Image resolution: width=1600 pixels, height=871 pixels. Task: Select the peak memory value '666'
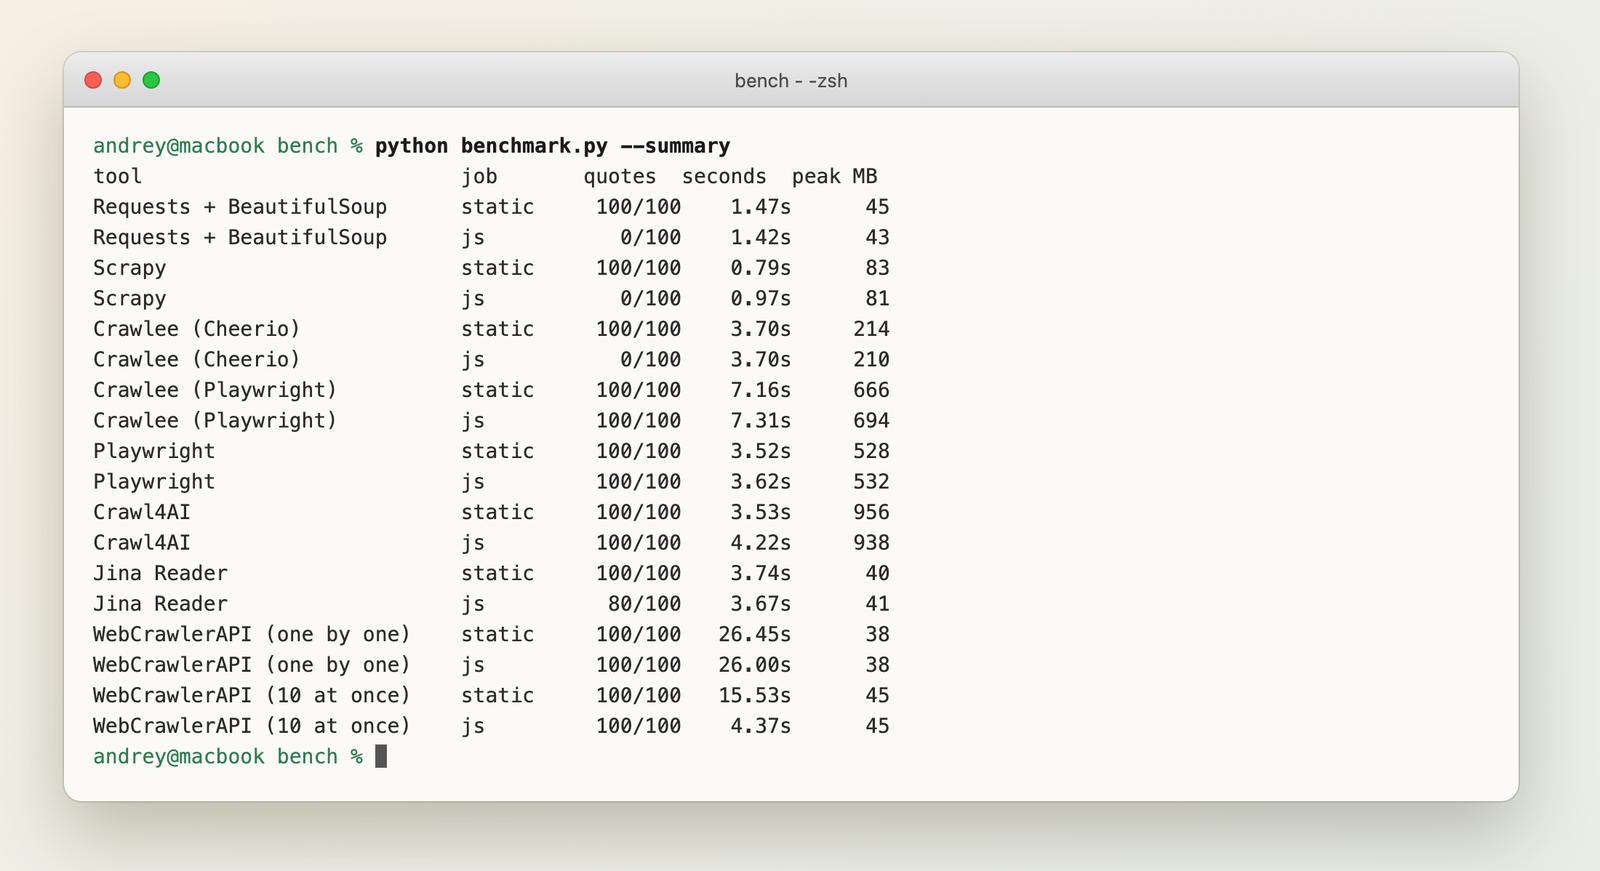[x=871, y=390]
